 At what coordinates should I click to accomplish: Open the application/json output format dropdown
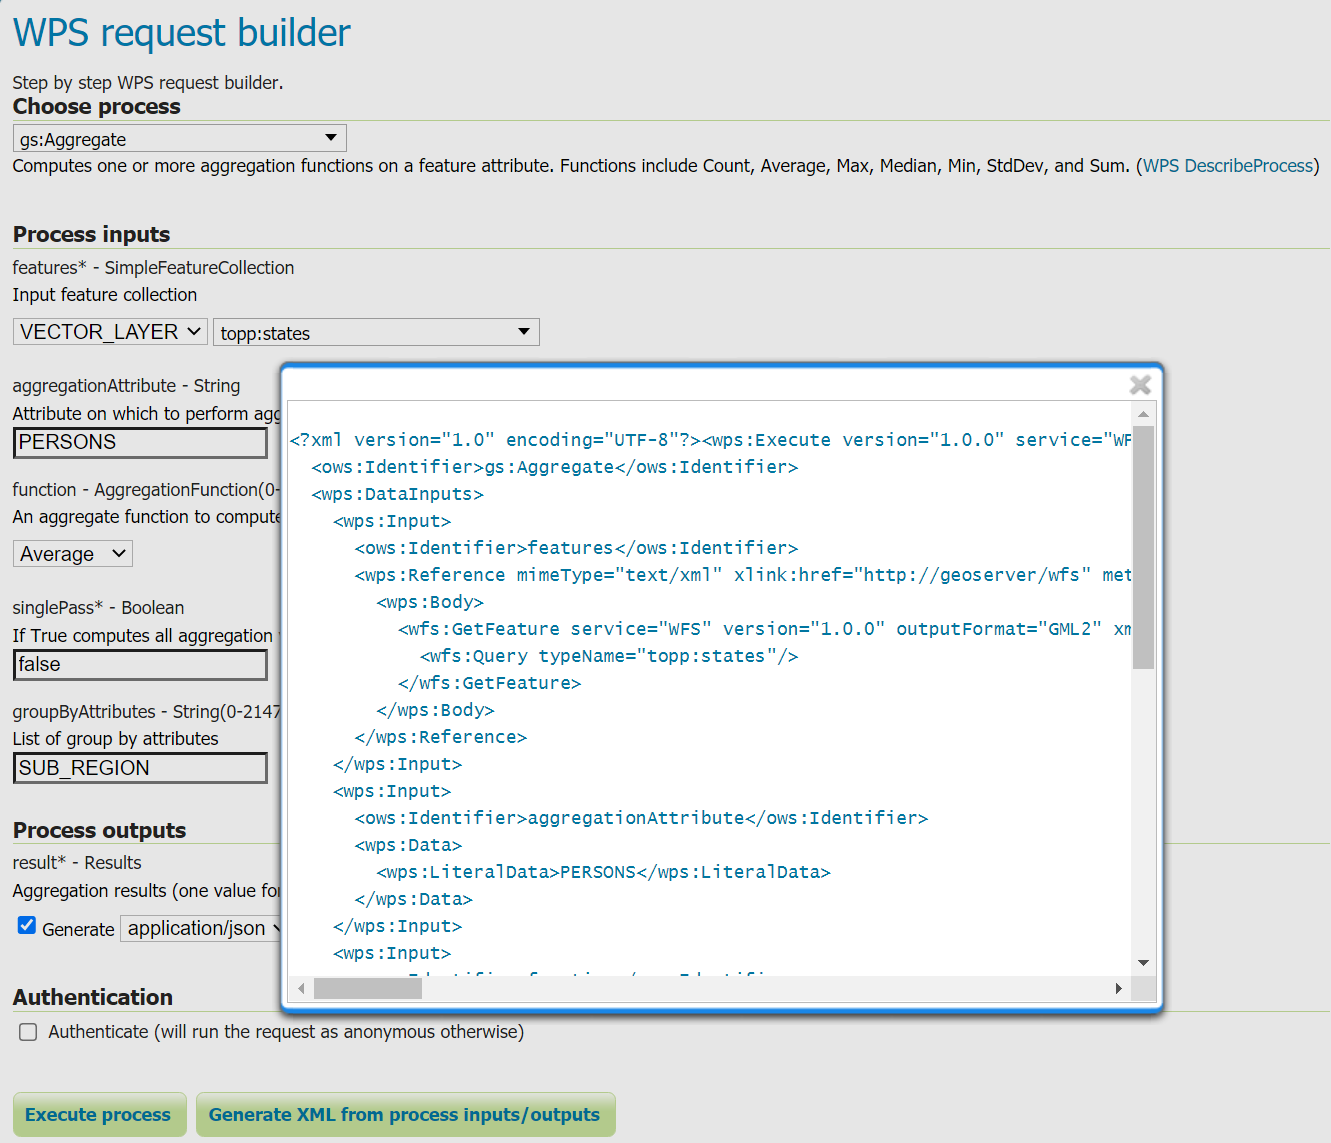(x=200, y=929)
